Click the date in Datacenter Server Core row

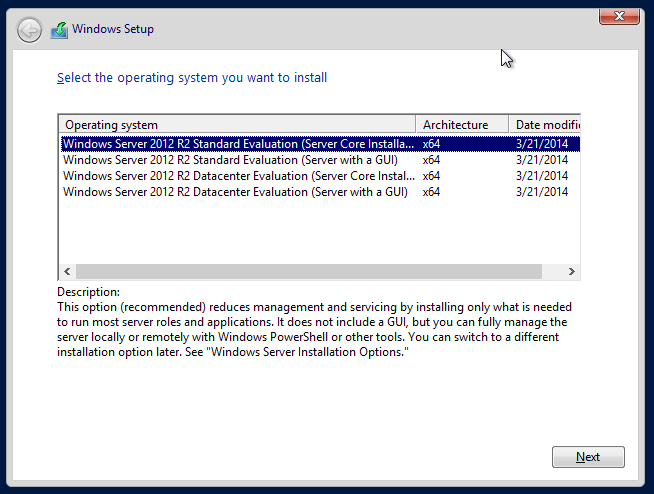541,176
